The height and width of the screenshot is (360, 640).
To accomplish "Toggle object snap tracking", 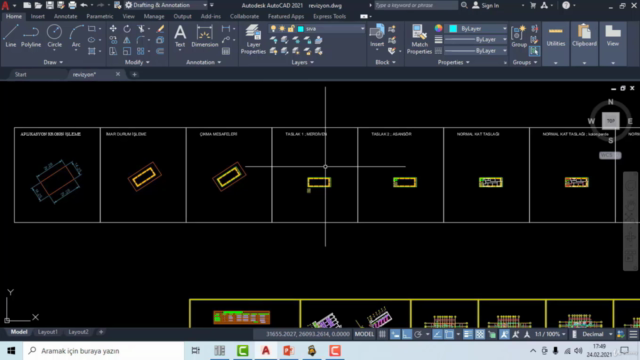I will point(437,334).
